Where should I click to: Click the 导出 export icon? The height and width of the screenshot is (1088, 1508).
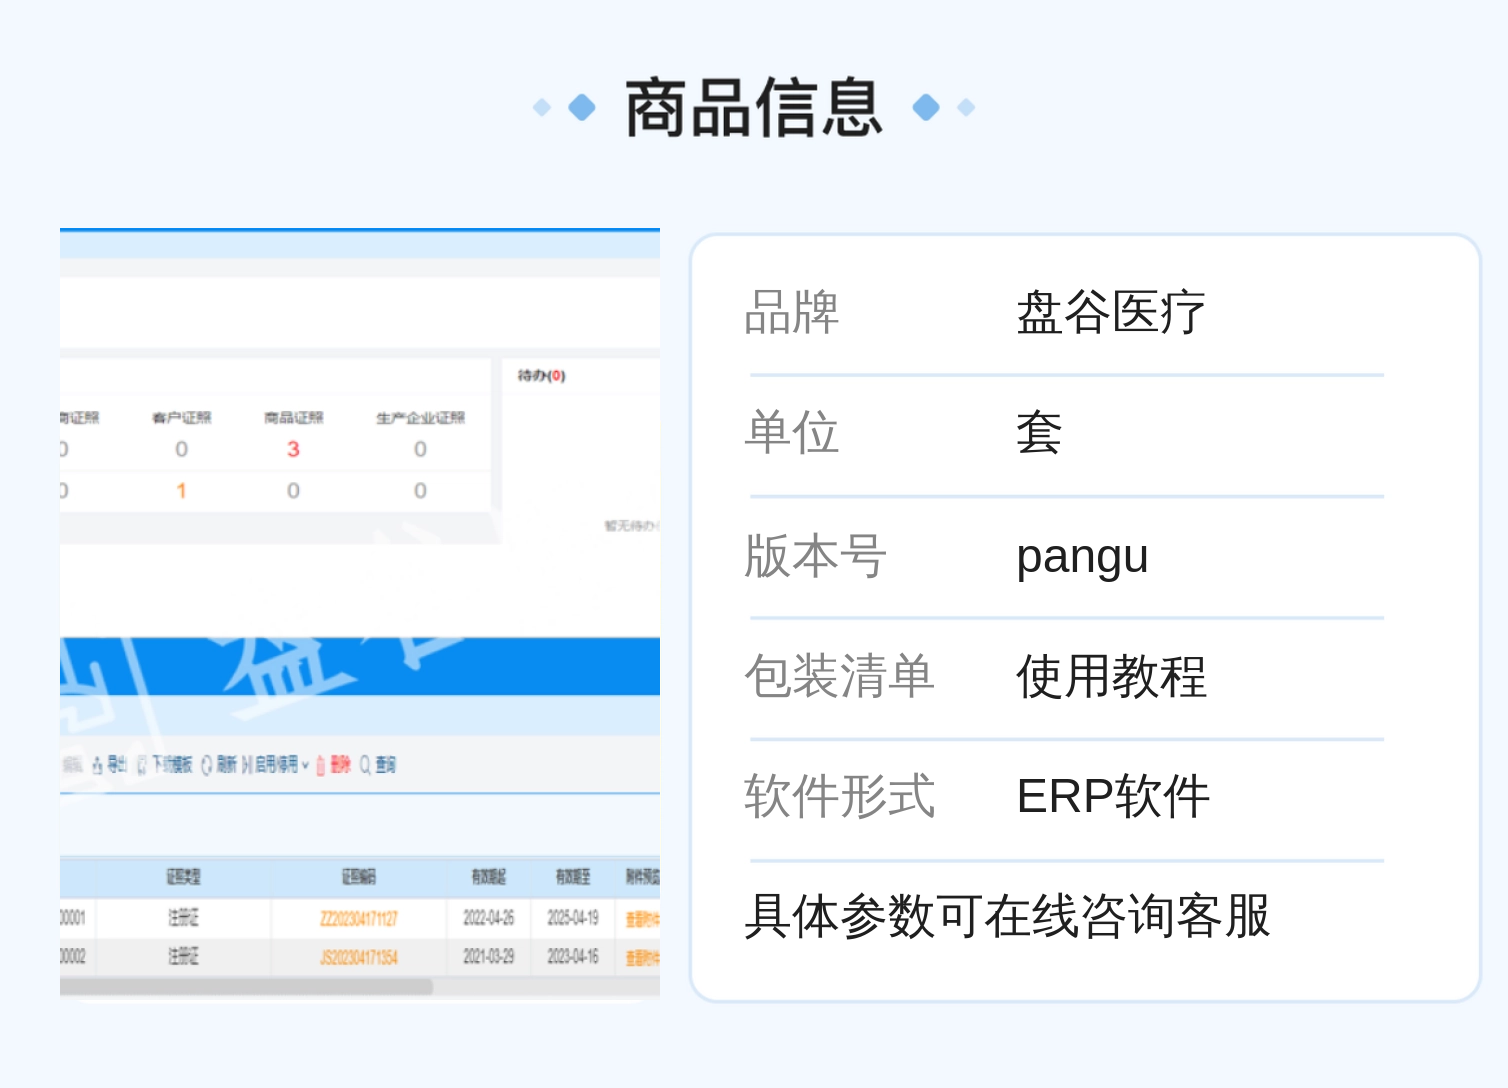[x=98, y=765]
